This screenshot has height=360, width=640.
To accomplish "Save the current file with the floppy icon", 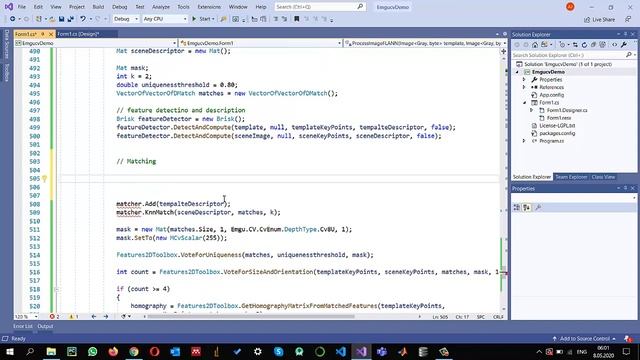I will tap(61, 19).
